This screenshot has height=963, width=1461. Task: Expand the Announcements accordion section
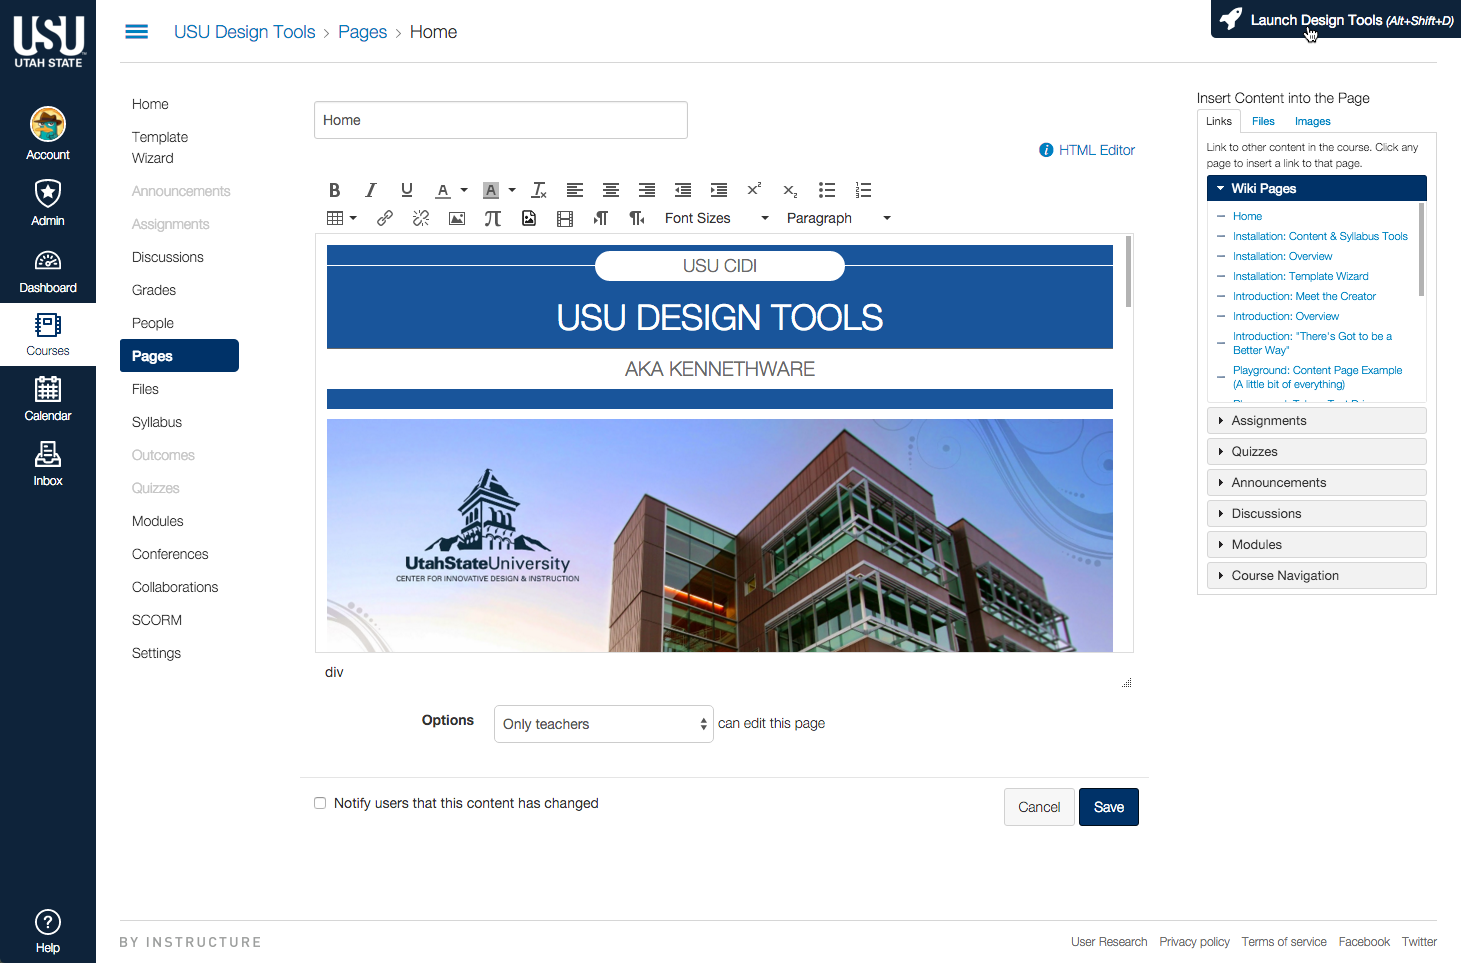(x=1317, y=483)
